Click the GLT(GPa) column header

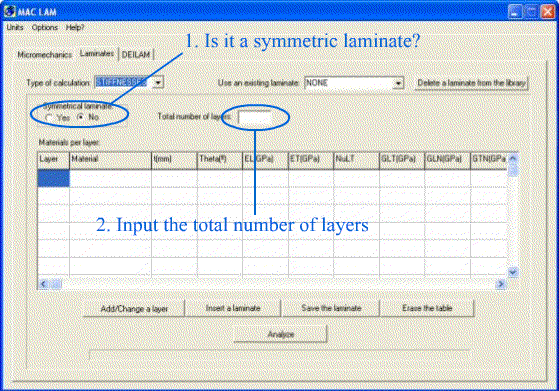(402, 160)
